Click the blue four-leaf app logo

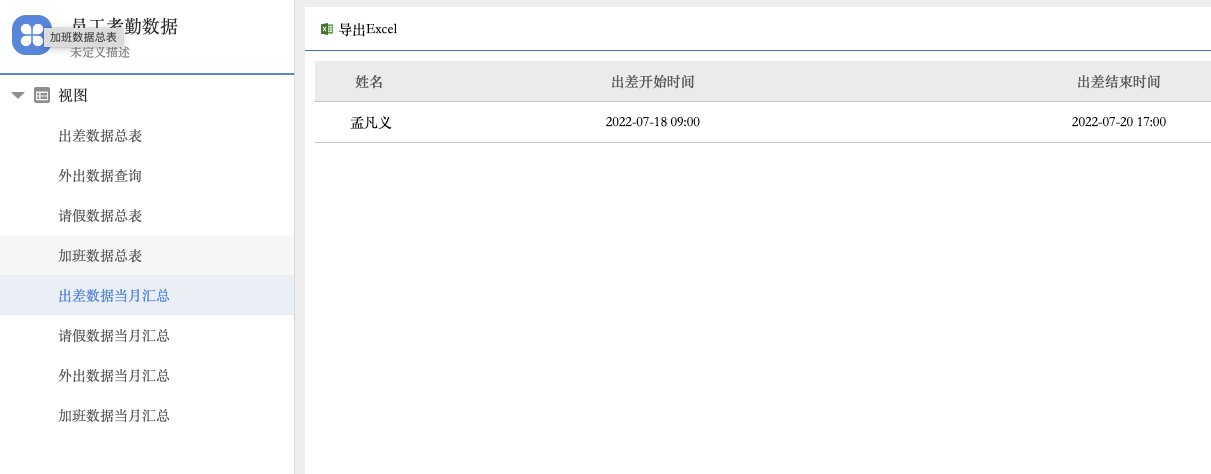(30, 35)
